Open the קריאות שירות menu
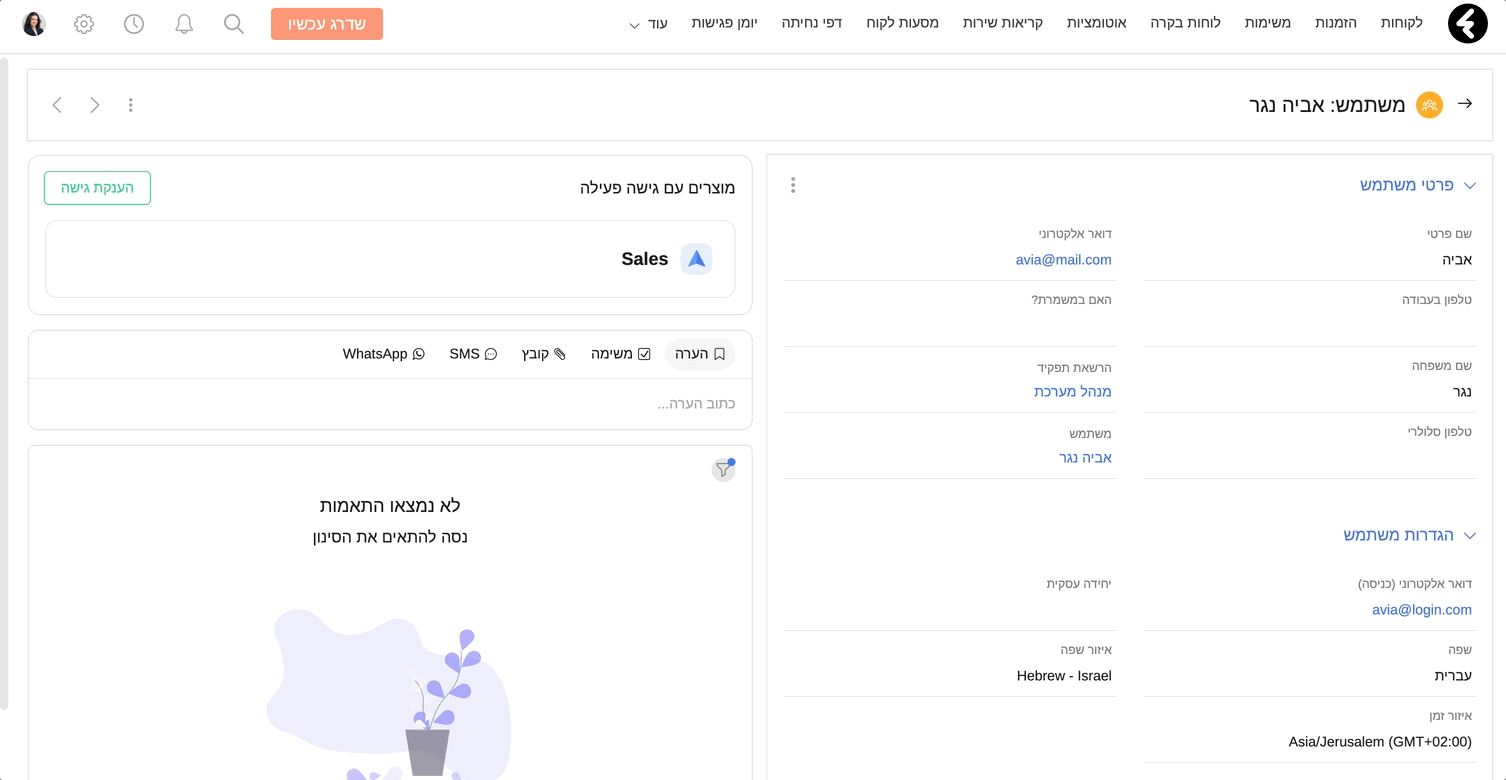The image size is (1506, 780). coord(1003,22)
